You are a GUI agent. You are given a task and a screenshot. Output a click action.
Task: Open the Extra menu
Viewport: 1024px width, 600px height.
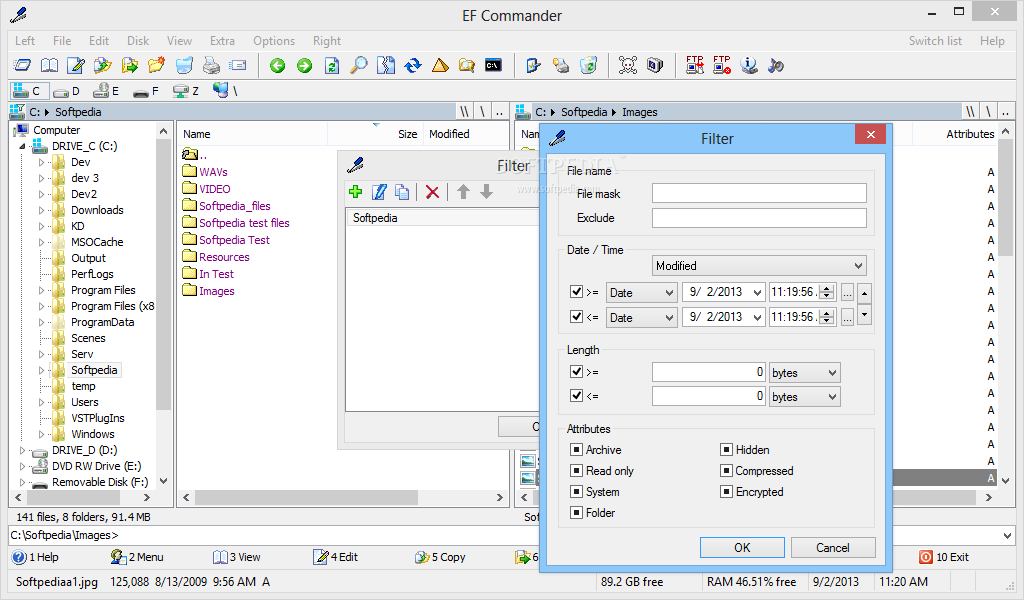coord(222,40)
